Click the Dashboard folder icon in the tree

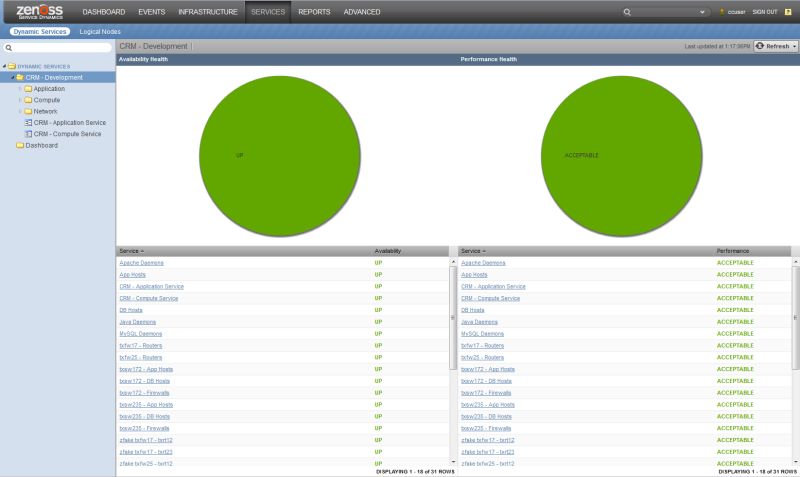point(20,145)
